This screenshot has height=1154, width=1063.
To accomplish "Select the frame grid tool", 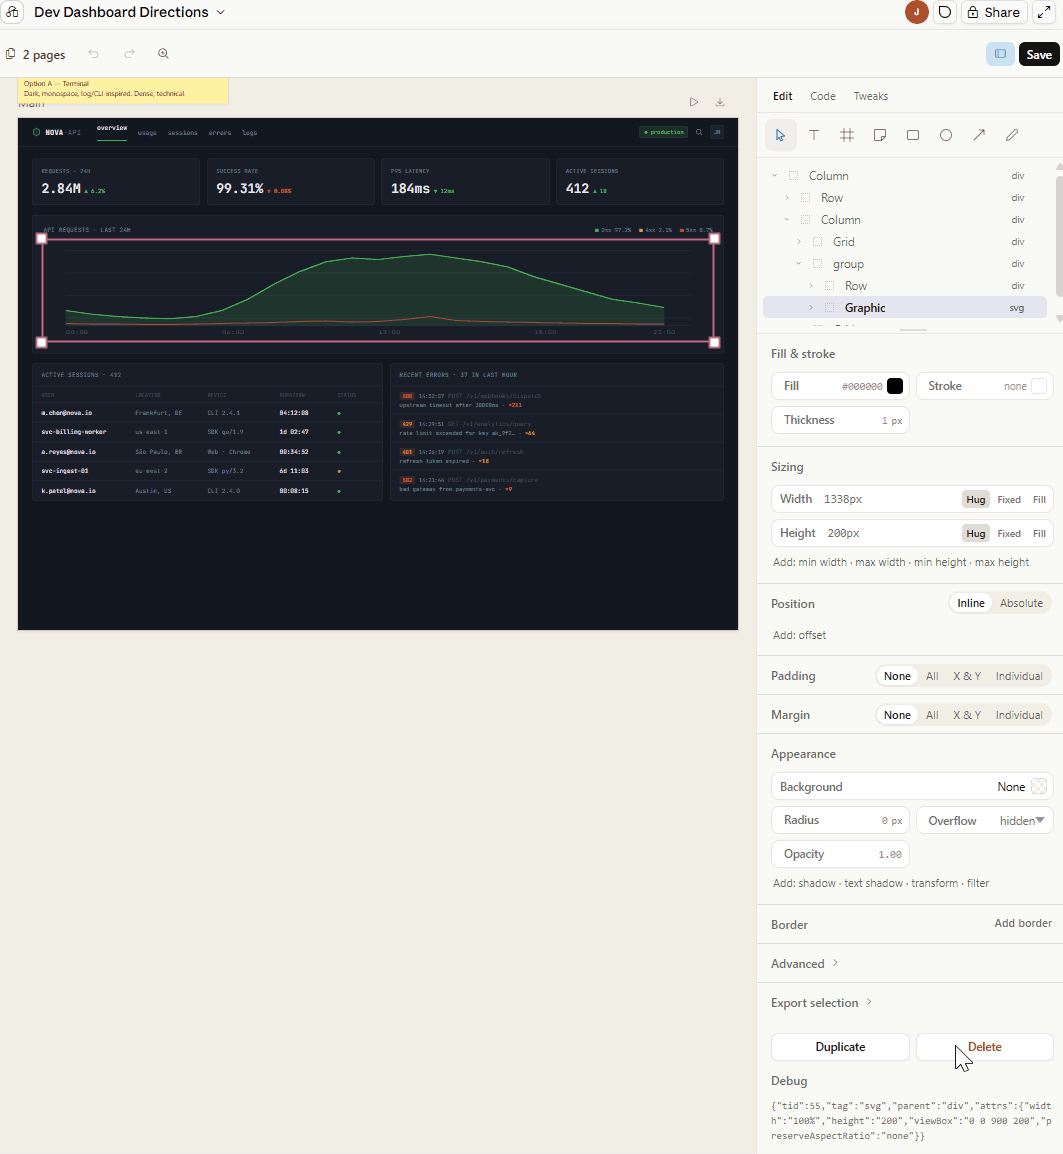I will (847, 135).
